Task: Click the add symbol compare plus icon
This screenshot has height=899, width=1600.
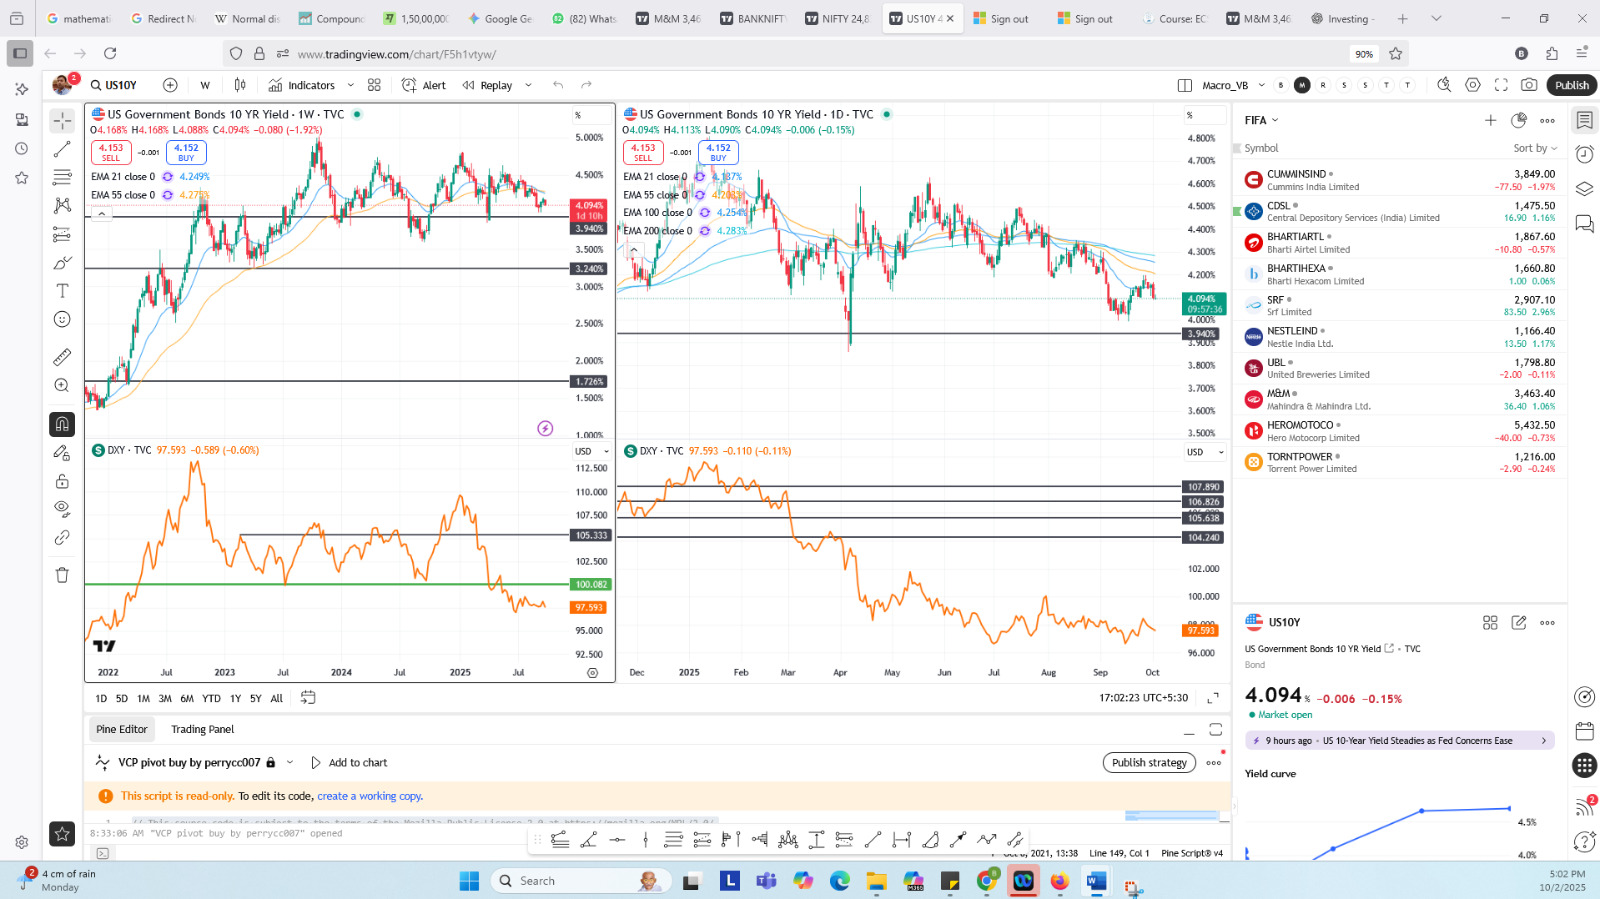Action: [x=170, y=85]
